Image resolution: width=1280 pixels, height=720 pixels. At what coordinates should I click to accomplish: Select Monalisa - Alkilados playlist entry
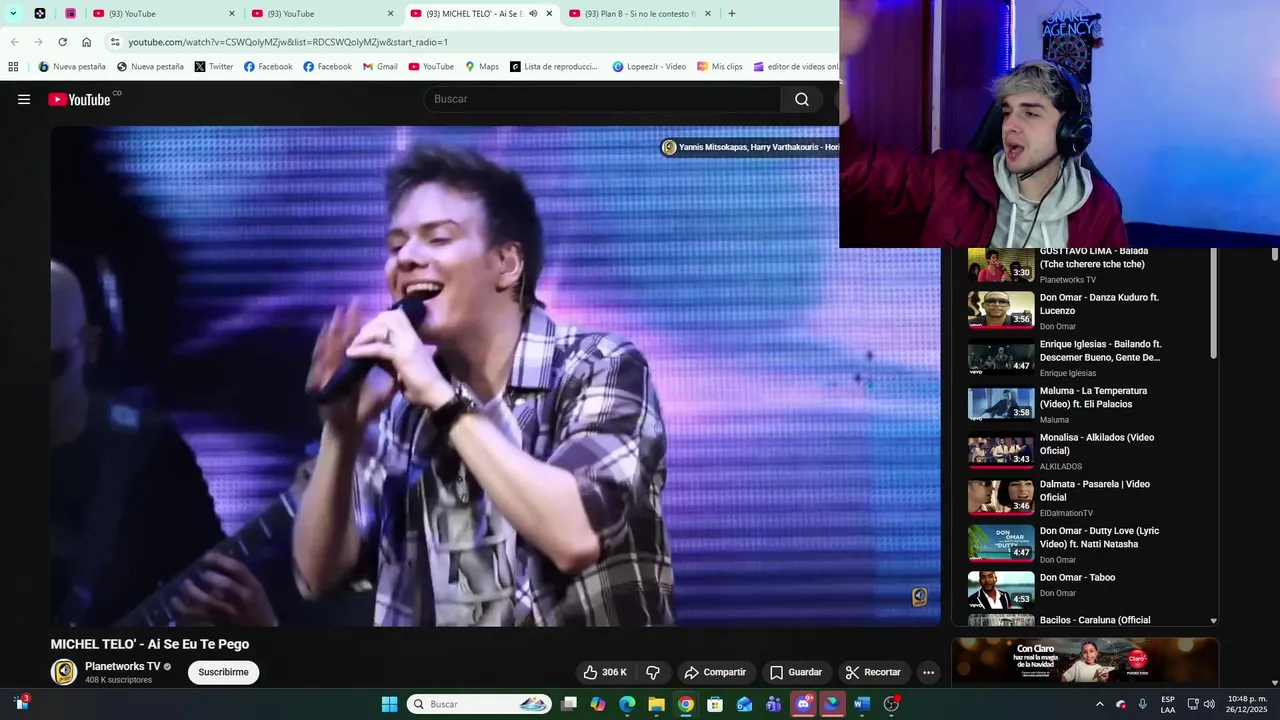coord(1086,451)
